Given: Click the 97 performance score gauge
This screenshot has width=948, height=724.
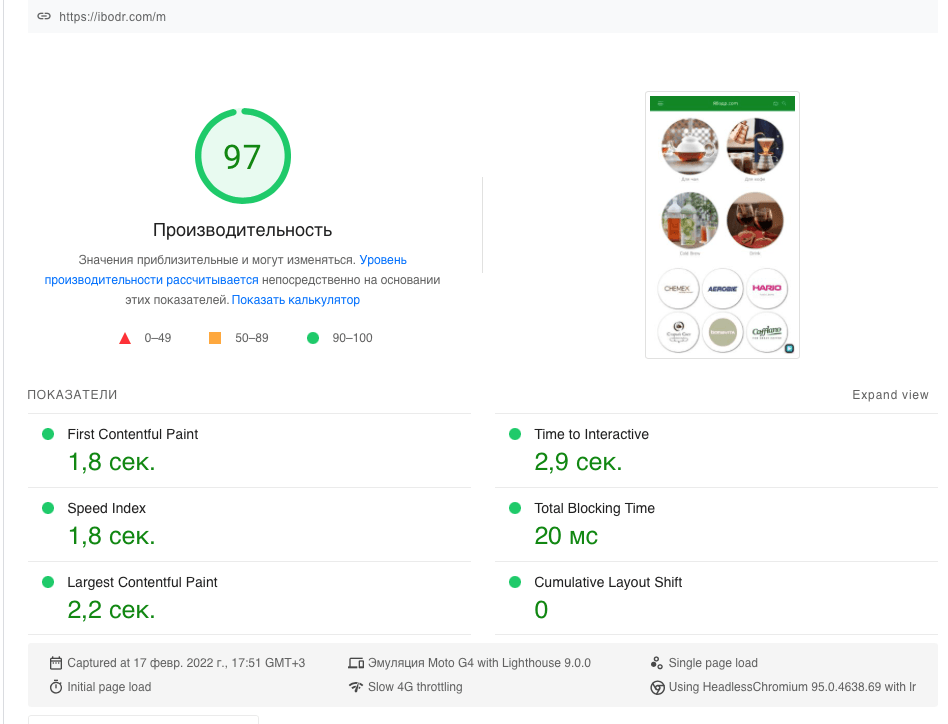Looking at the screenshot, I should (x=242, y=157).
